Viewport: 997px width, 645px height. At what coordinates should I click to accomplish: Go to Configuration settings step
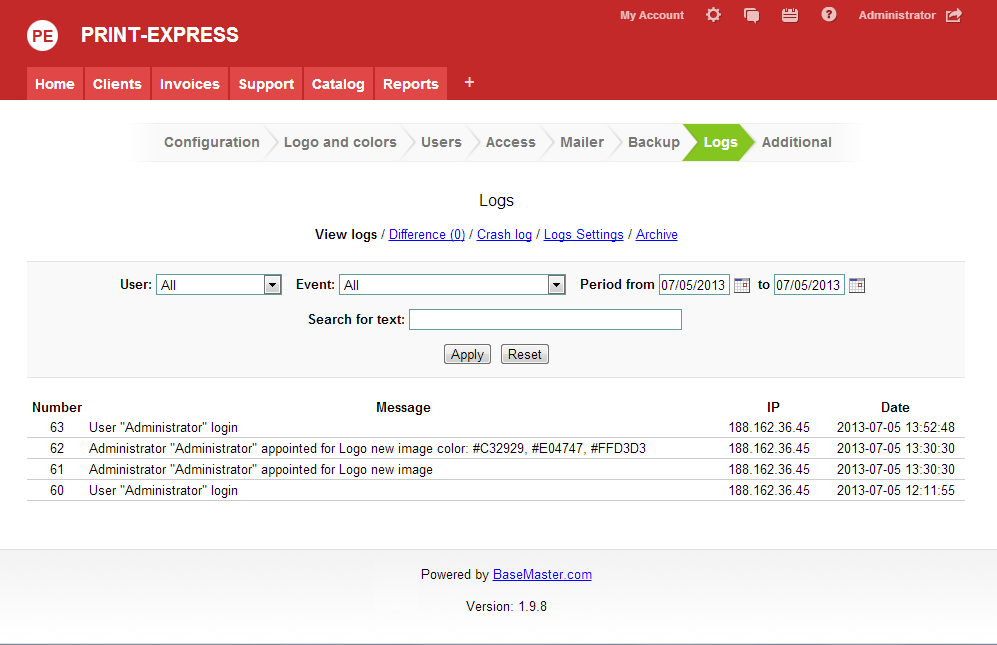pos(212,142)
